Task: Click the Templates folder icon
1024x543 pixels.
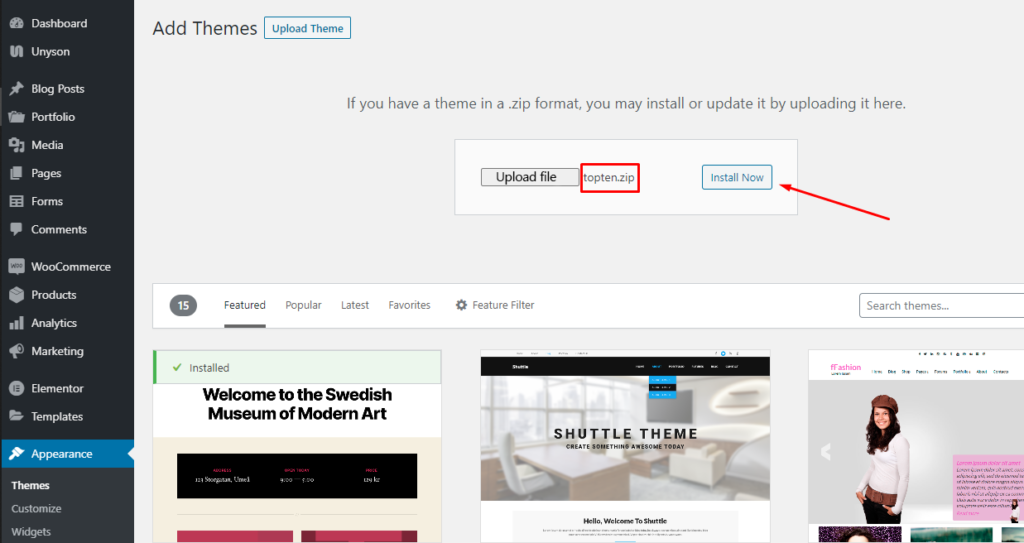Action: [x=17, y=416]
